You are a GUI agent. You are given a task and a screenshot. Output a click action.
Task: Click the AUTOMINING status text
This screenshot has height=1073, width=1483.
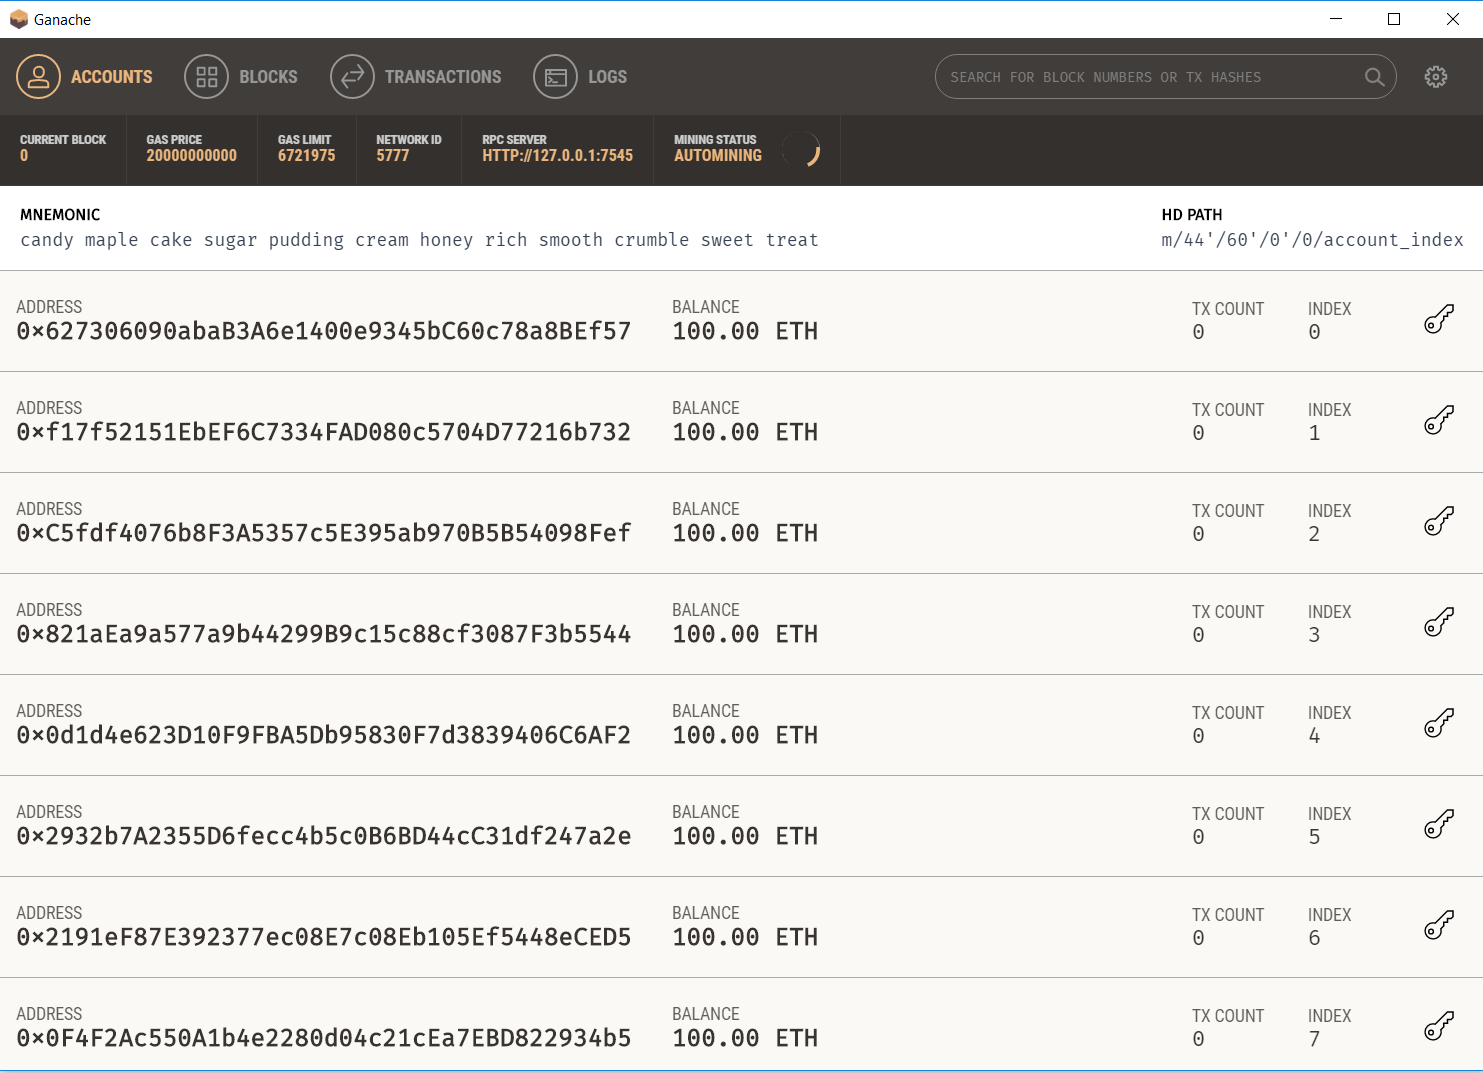pyautogui.click(x=717, y=156)
